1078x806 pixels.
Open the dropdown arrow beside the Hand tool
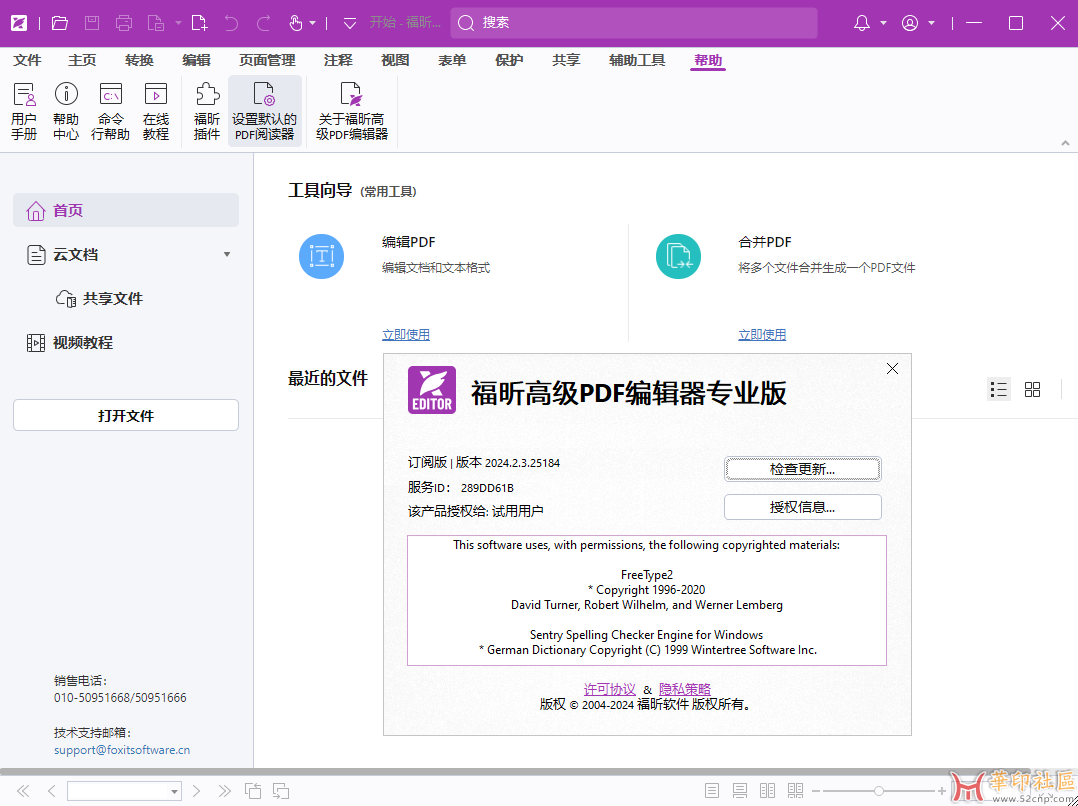(x=313, y=23)
